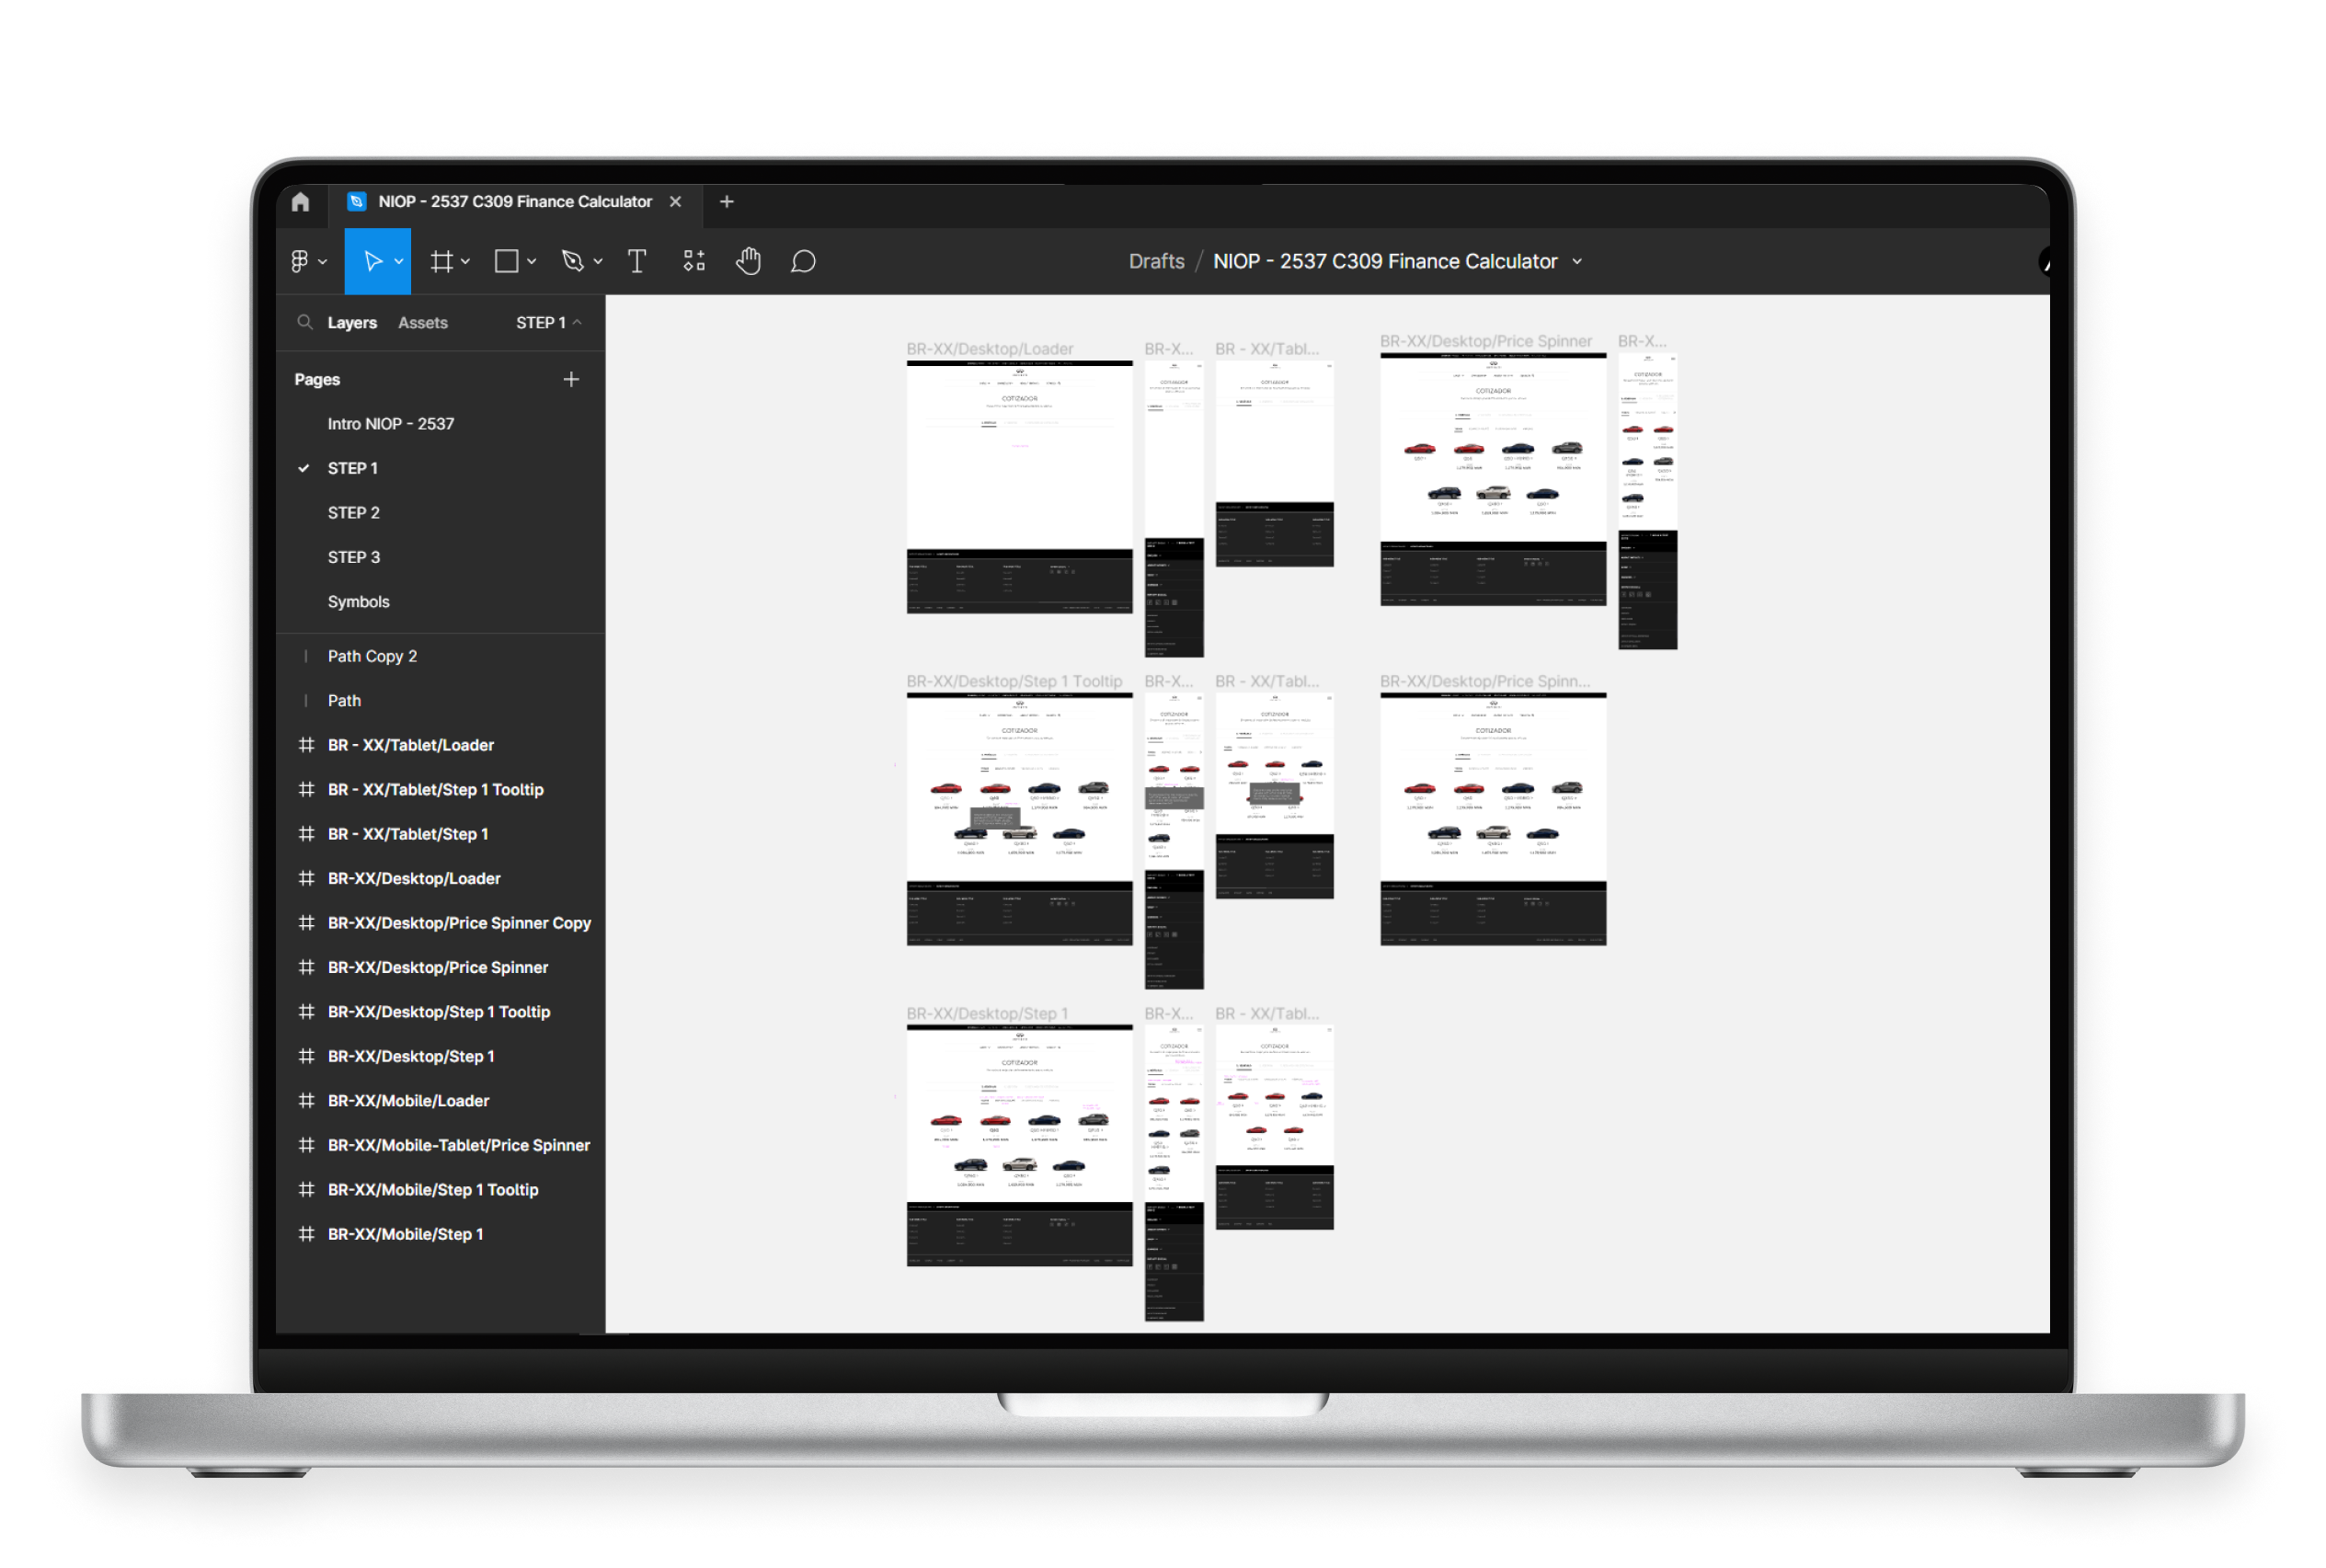
Task: Select the Text tool
Action: (636, 262)
